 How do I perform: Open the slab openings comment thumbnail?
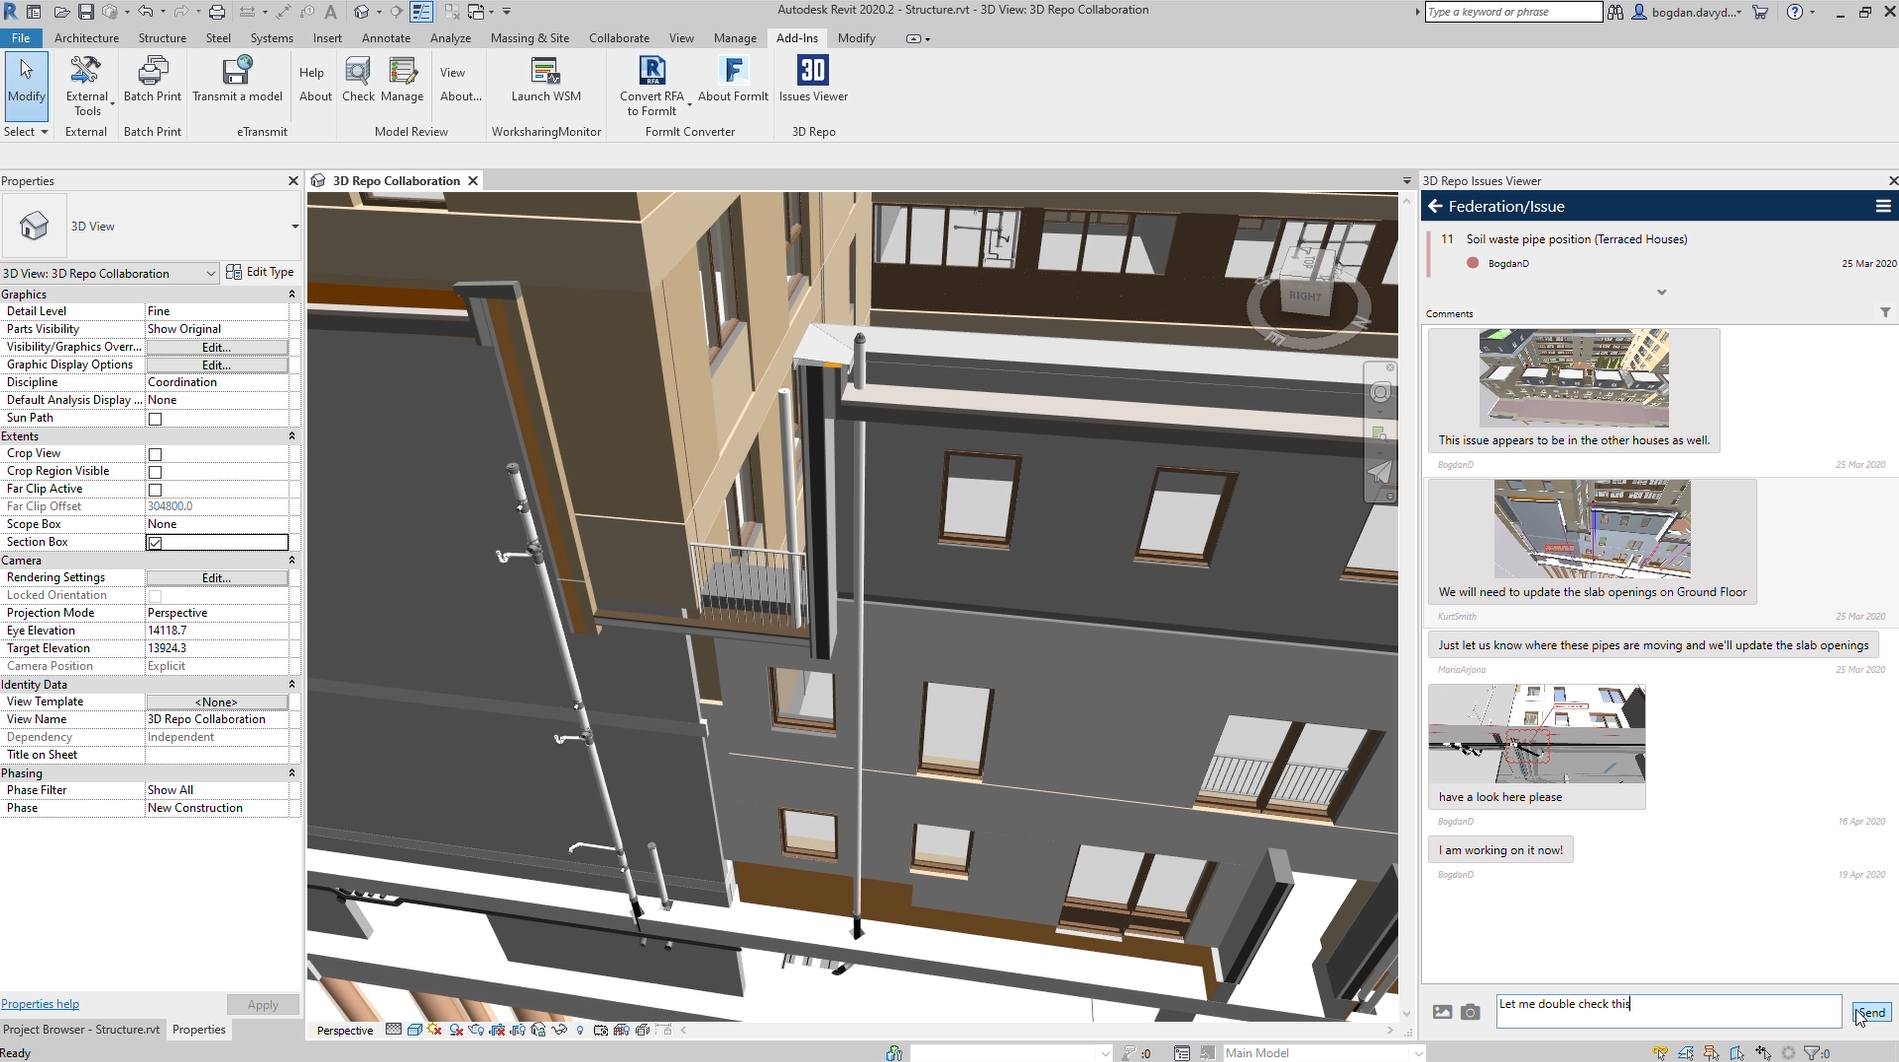click(1592, 529)
